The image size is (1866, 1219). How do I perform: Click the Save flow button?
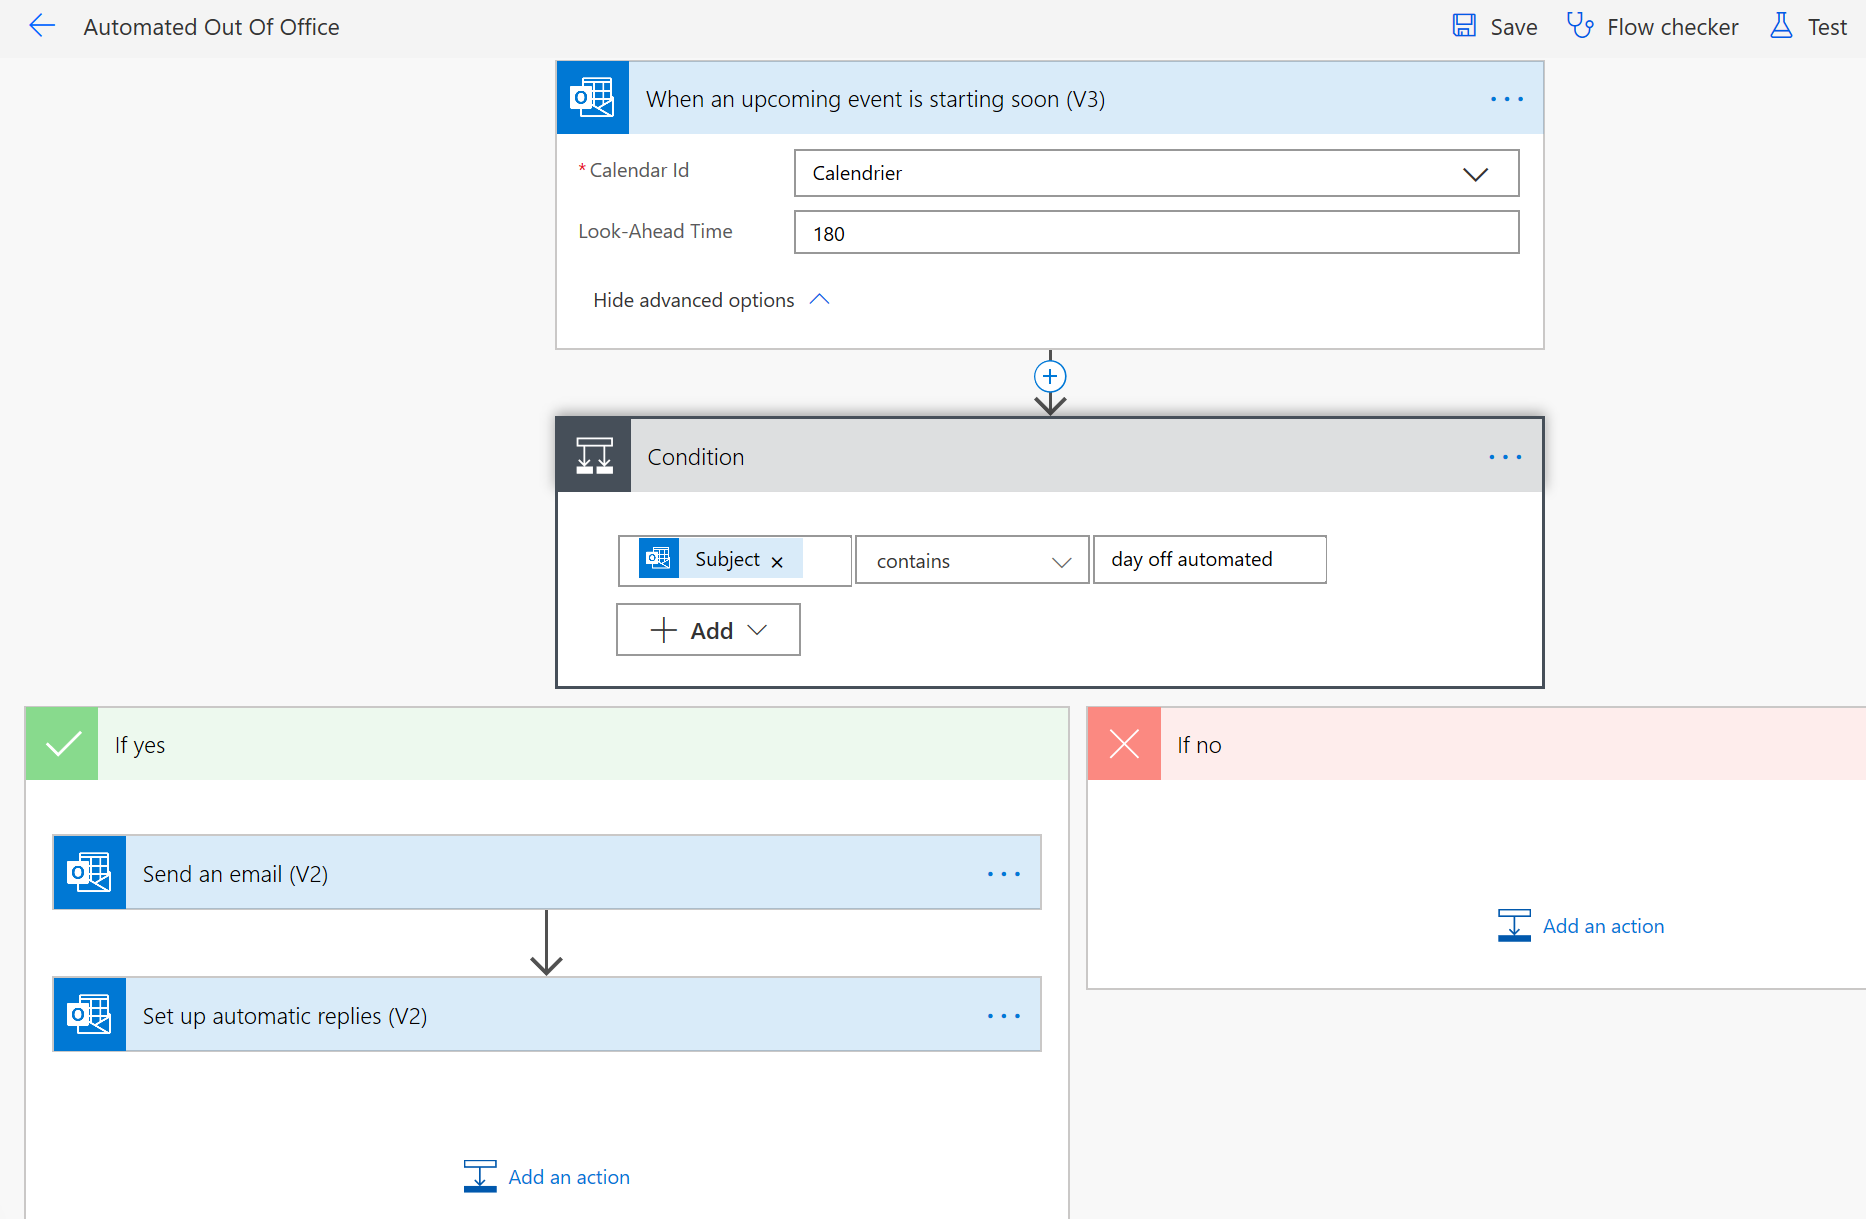point(1495,27)
